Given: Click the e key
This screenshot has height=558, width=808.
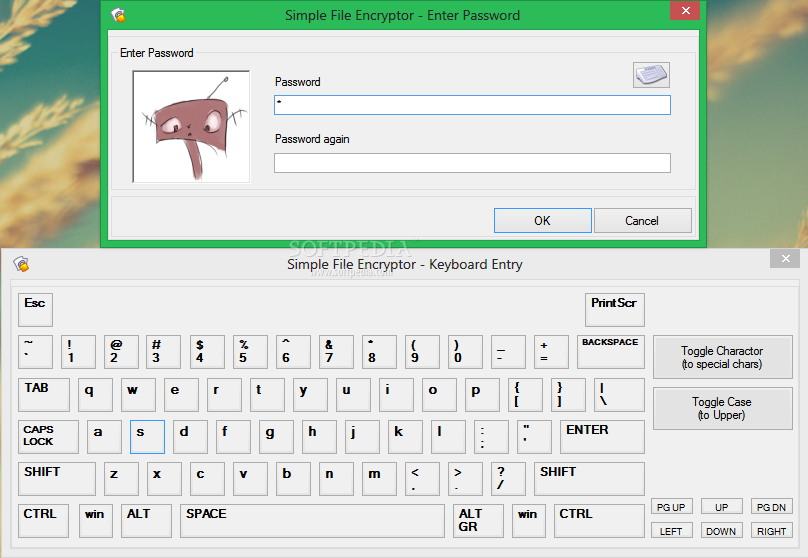Looking at the screenshot, I should pos(181,395).
